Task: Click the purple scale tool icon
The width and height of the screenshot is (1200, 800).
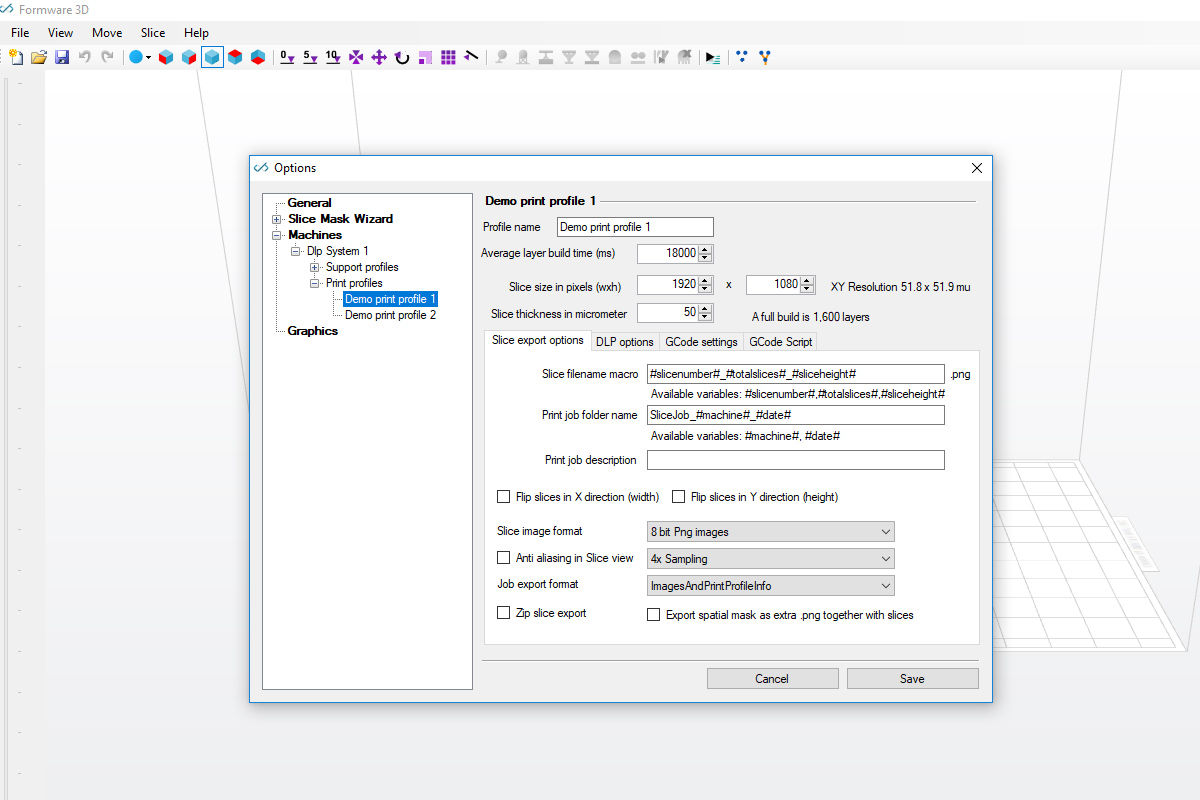Action: (425, 57)
